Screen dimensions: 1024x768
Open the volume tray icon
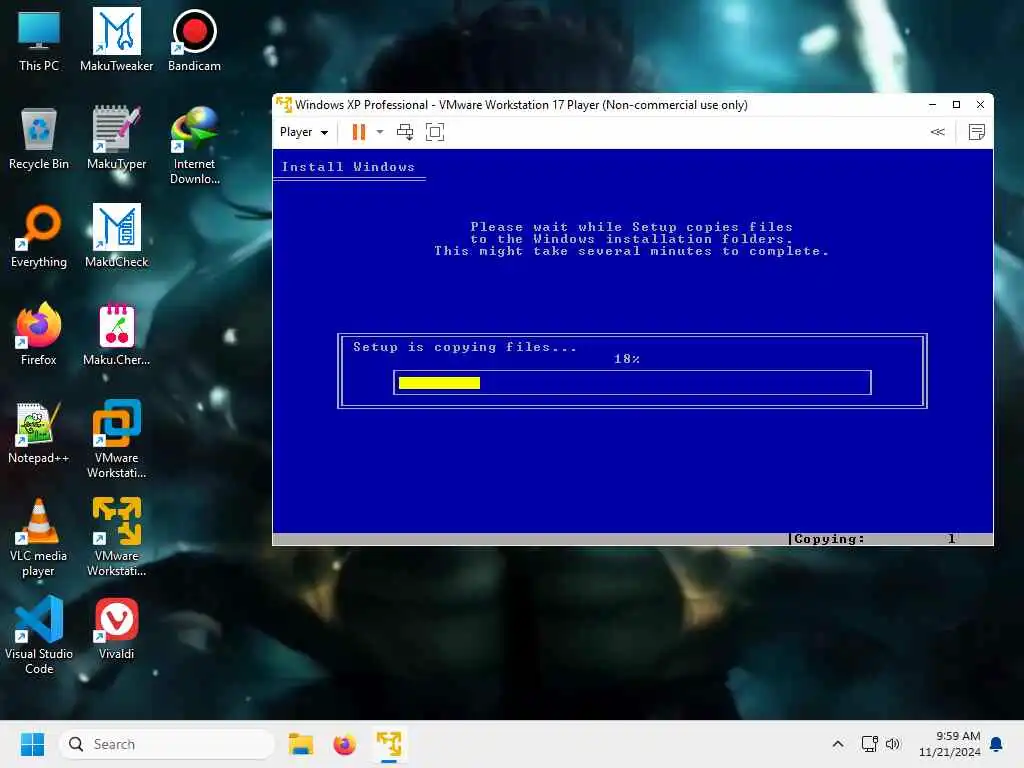tap(893, 744)
